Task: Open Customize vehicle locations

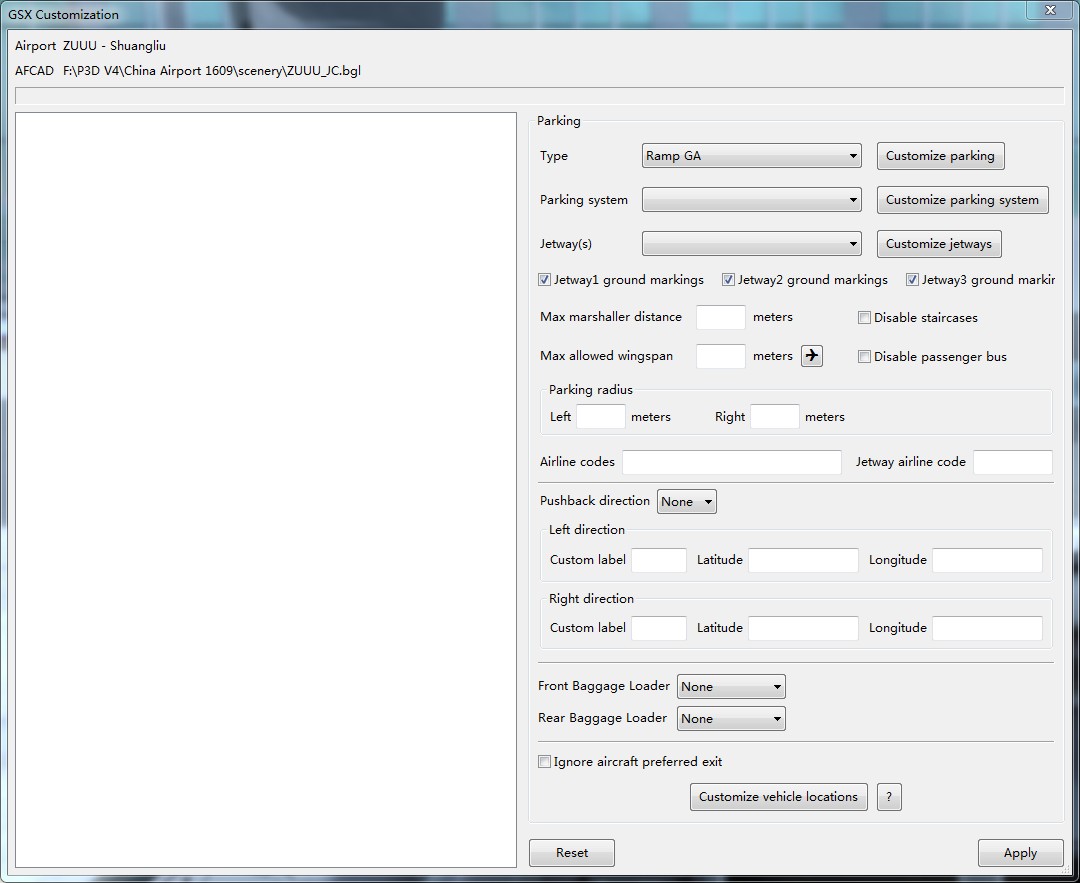Action: tap(778, 797)
